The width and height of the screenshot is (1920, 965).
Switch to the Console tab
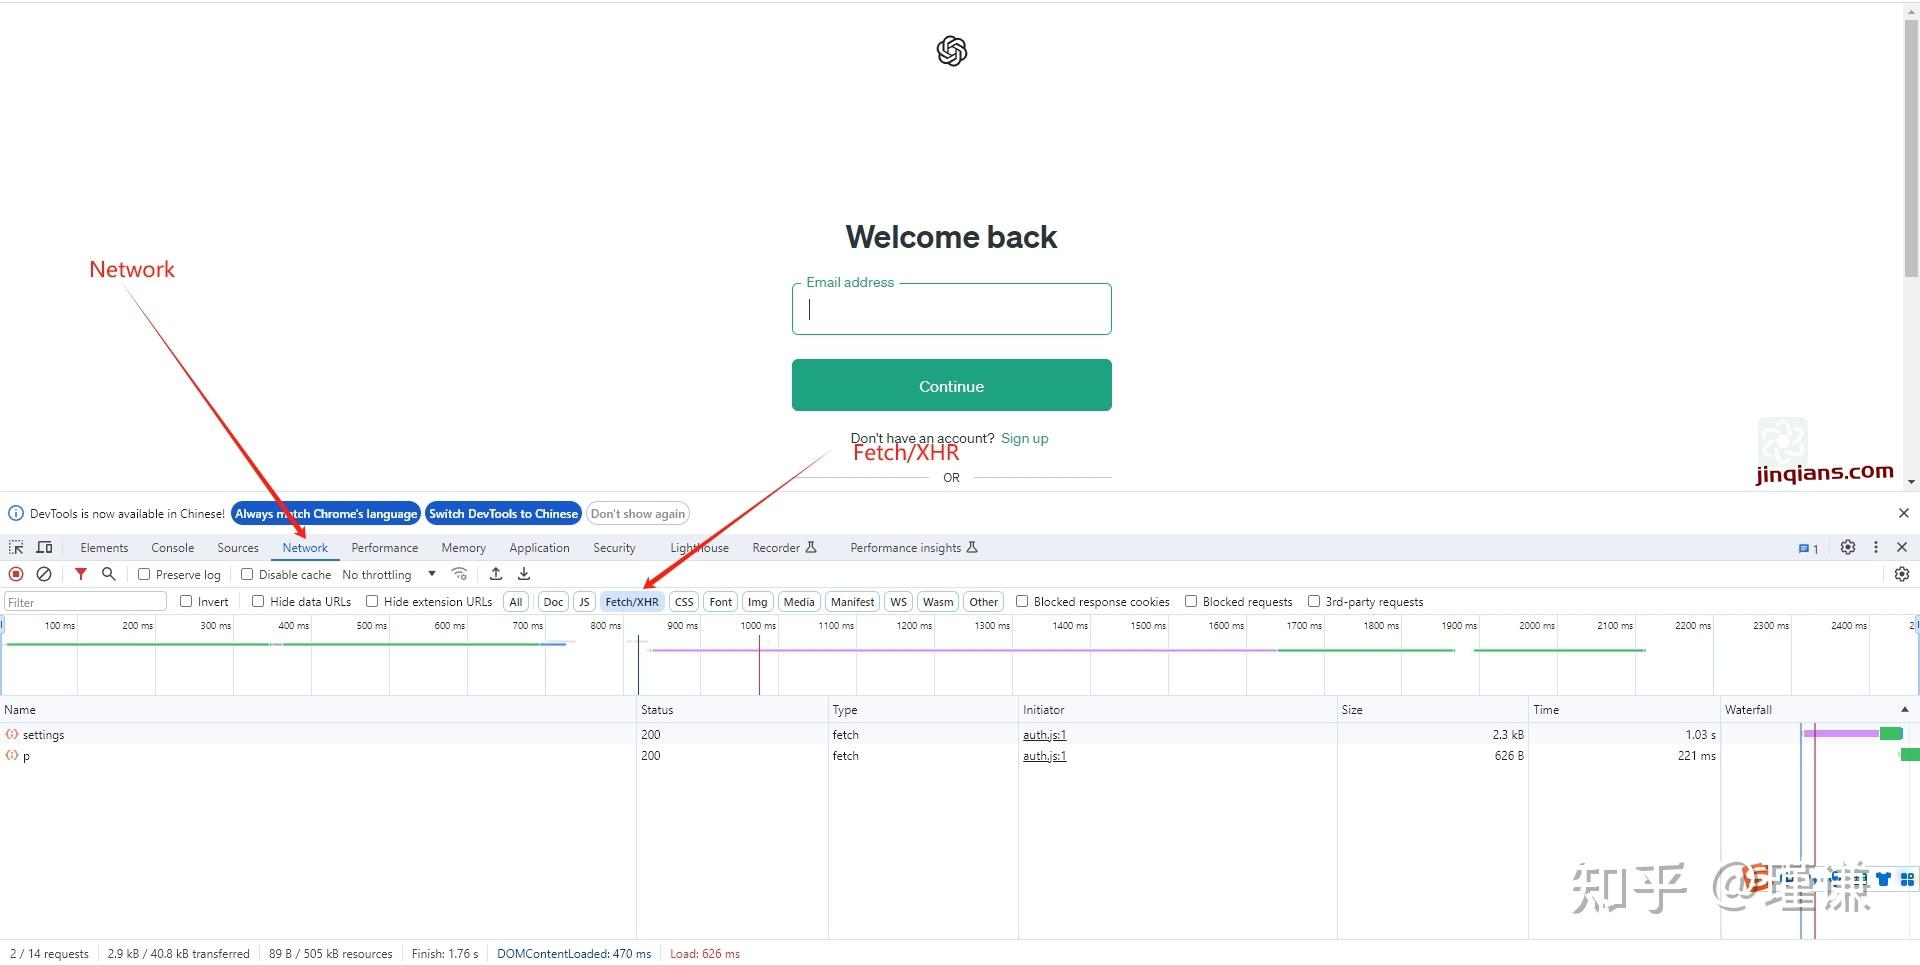[x=172, y=547]
